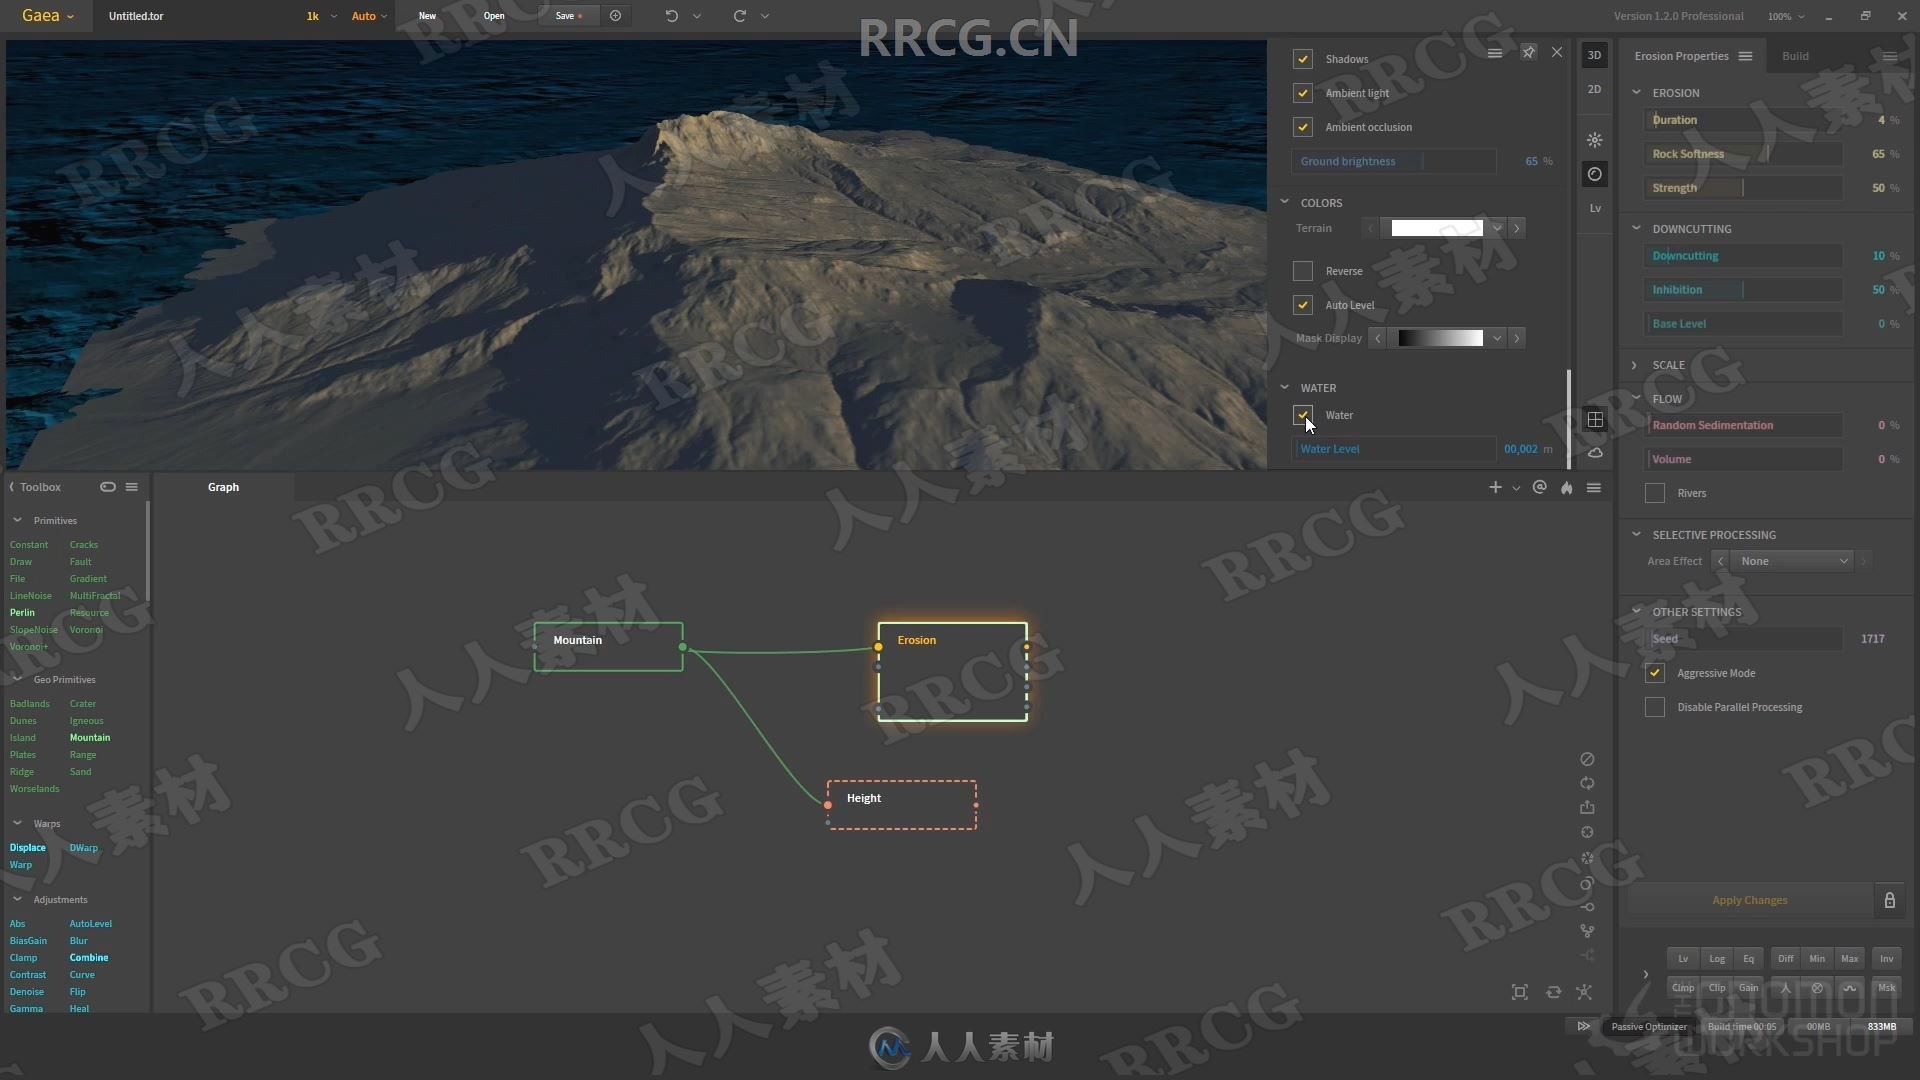Toggle the Water visibility checkbox
This screenshot has height=1080, width=1920.
coord(1303,414)
